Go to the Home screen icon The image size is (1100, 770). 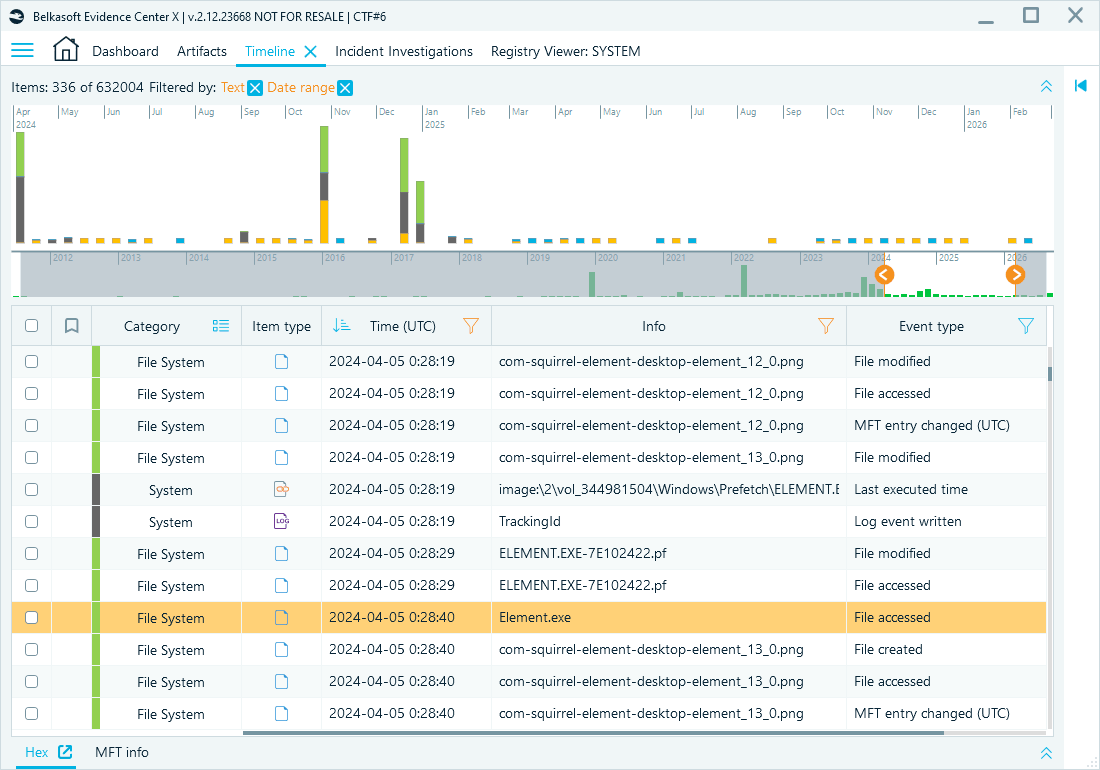(65, 50)
